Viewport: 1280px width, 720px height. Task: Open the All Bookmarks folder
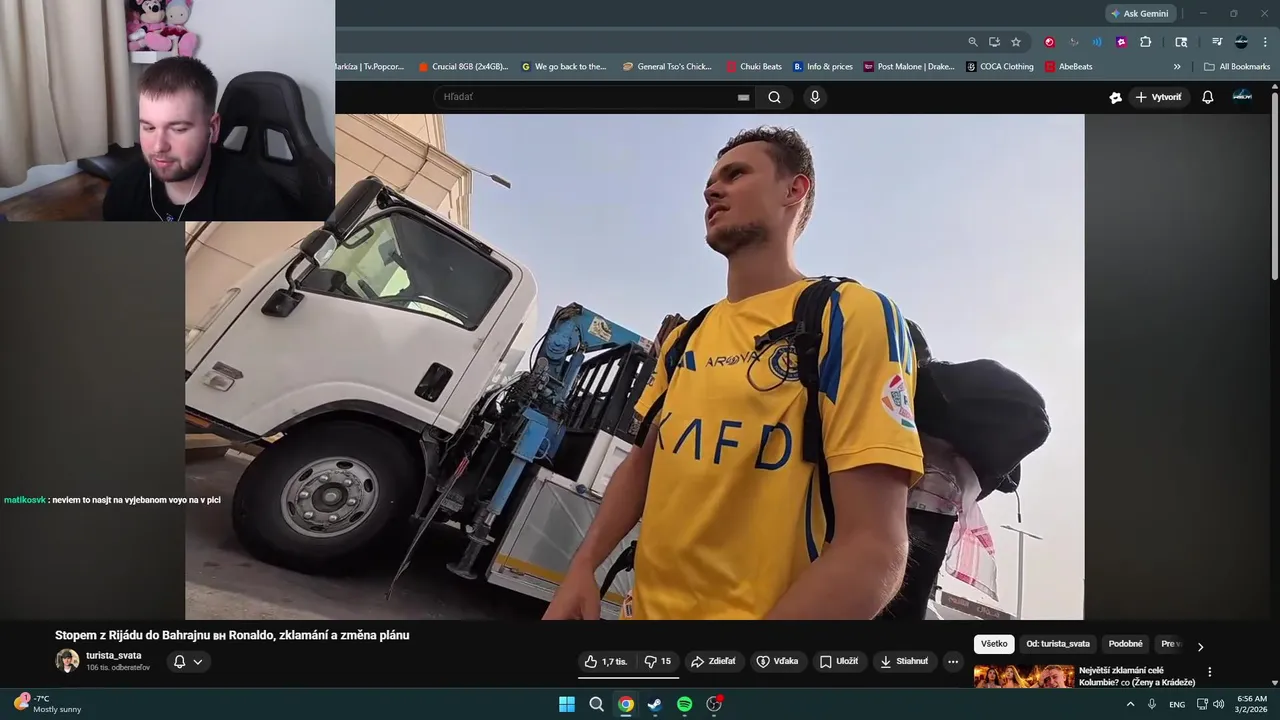click(x=1237, y=67)
